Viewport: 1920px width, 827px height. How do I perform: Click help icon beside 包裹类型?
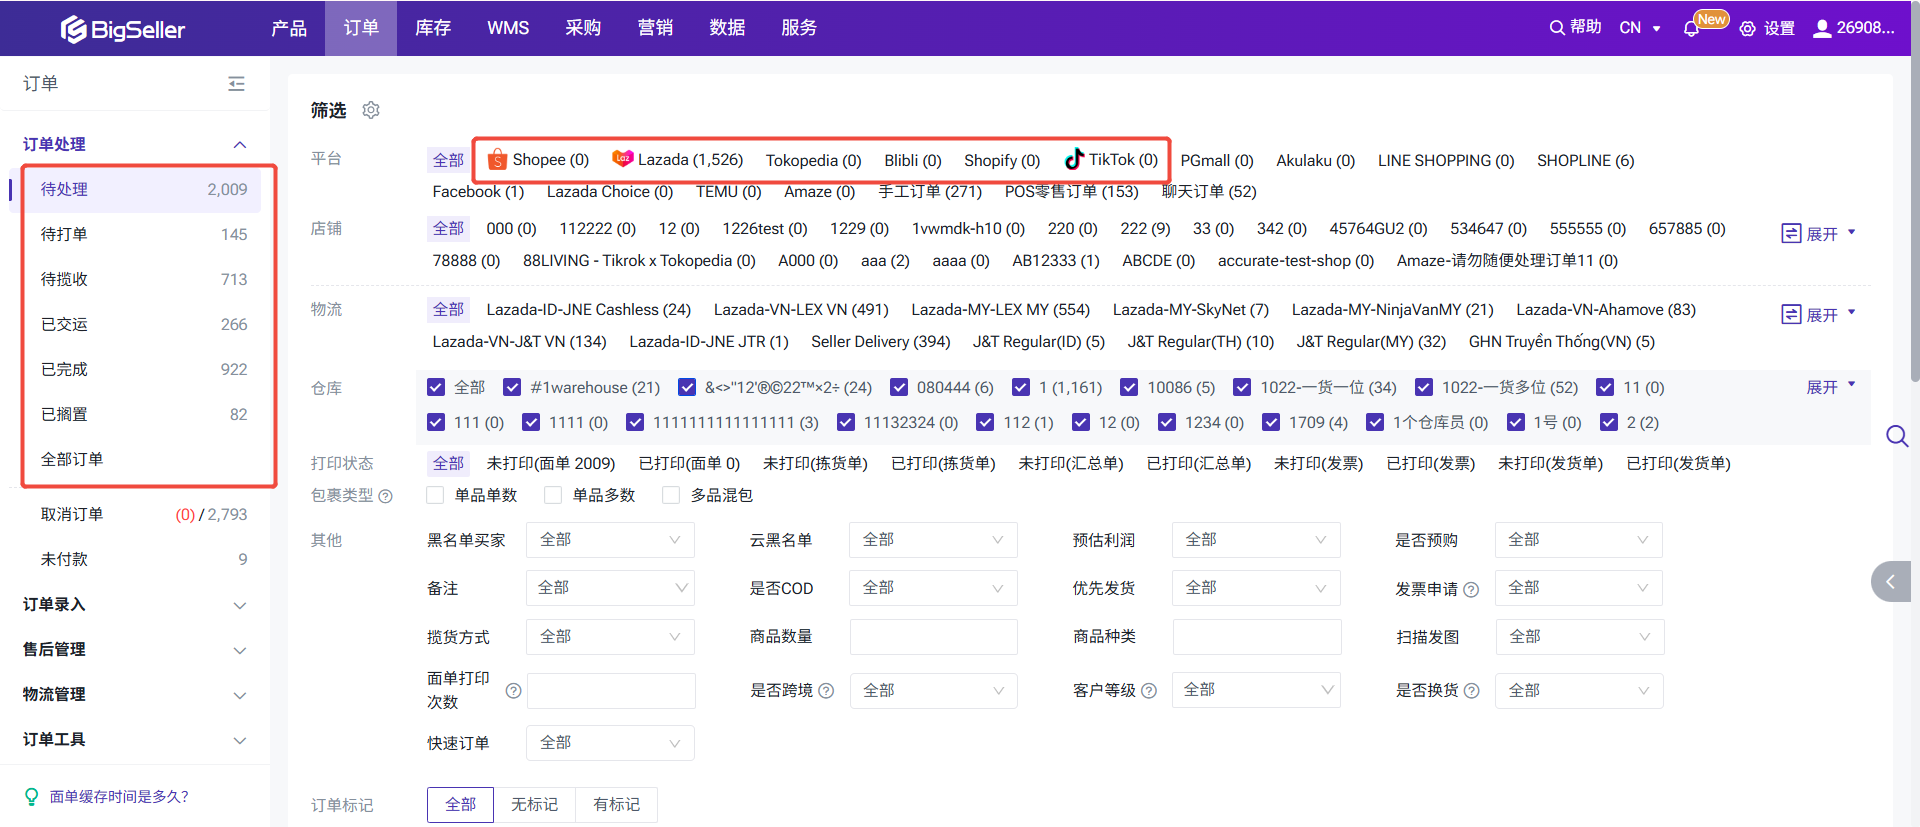[x=386, y=496]
